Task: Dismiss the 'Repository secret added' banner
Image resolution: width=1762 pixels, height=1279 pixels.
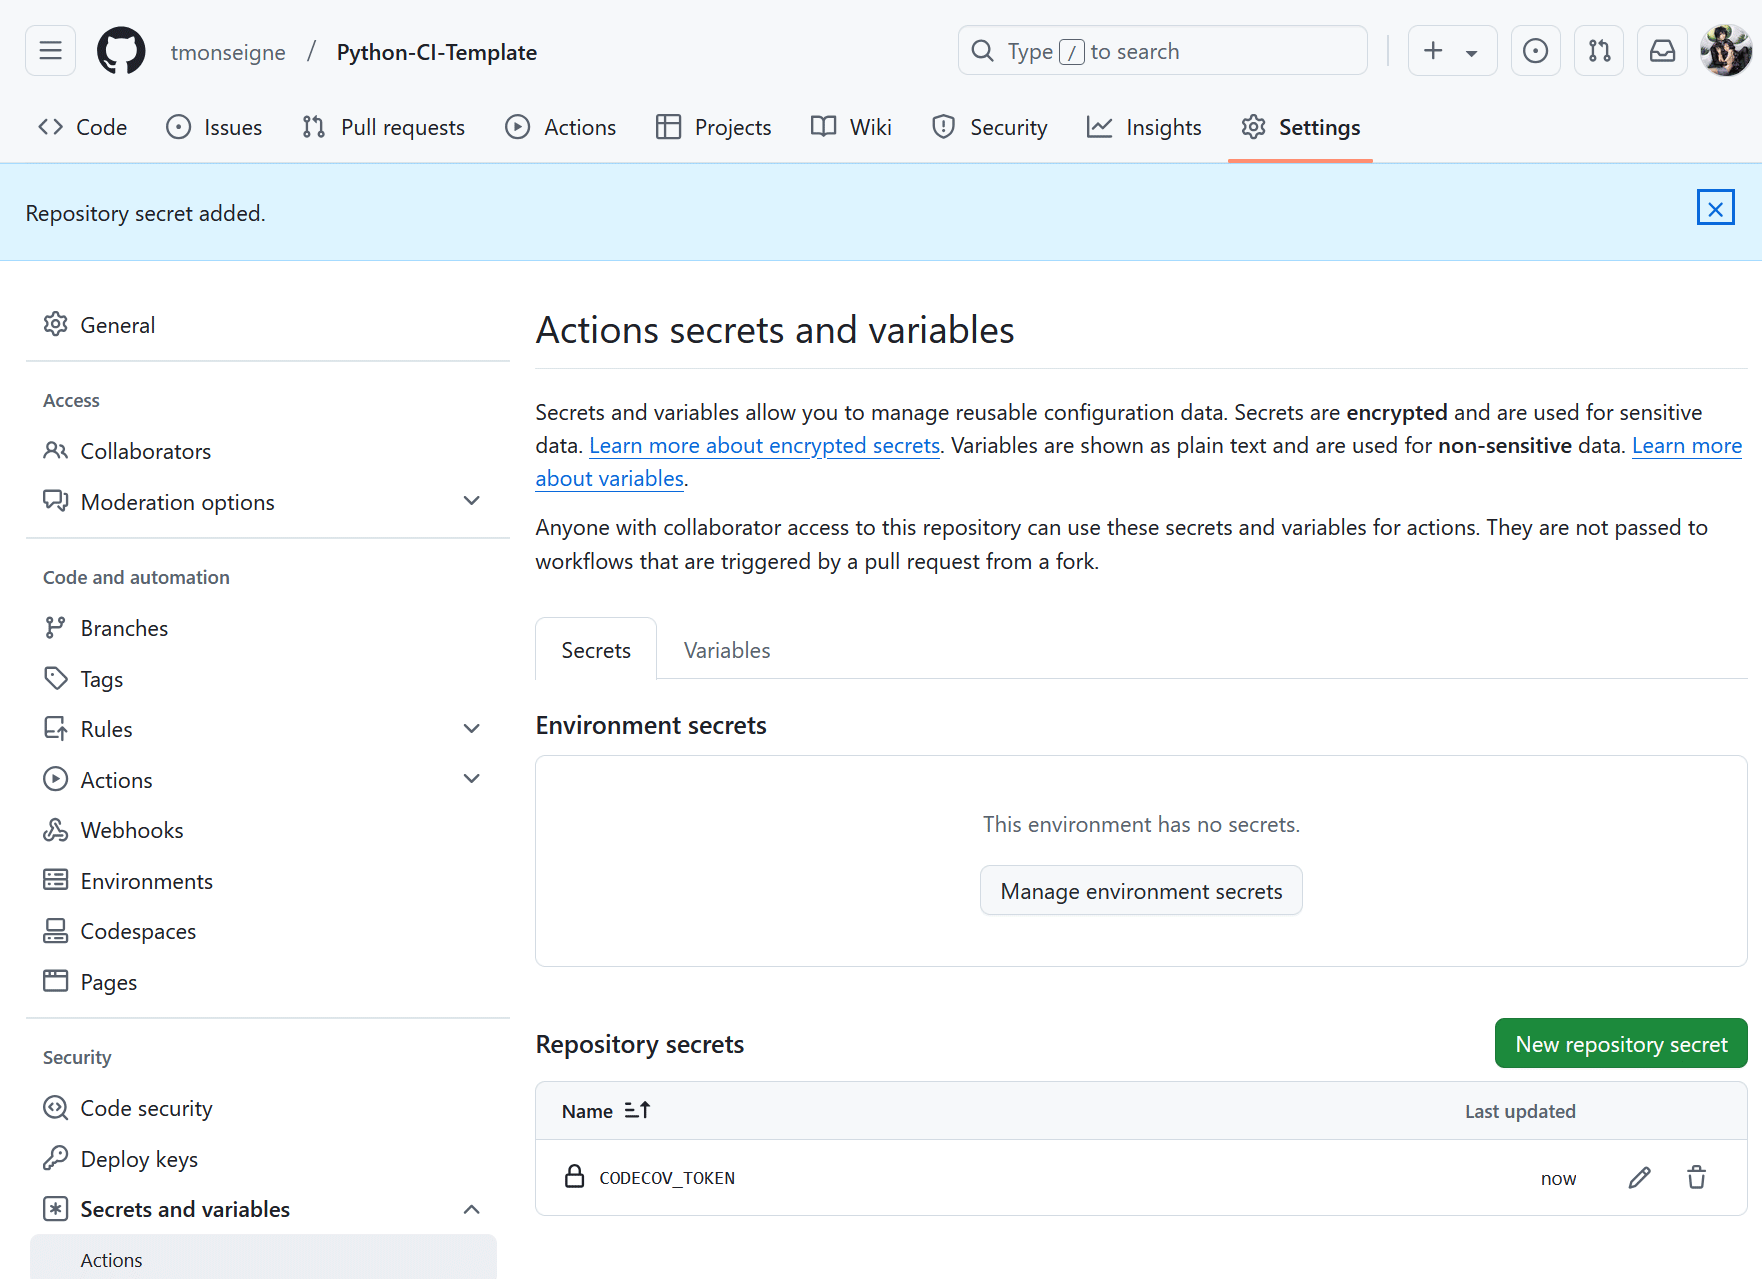Action: [1715, 209]
